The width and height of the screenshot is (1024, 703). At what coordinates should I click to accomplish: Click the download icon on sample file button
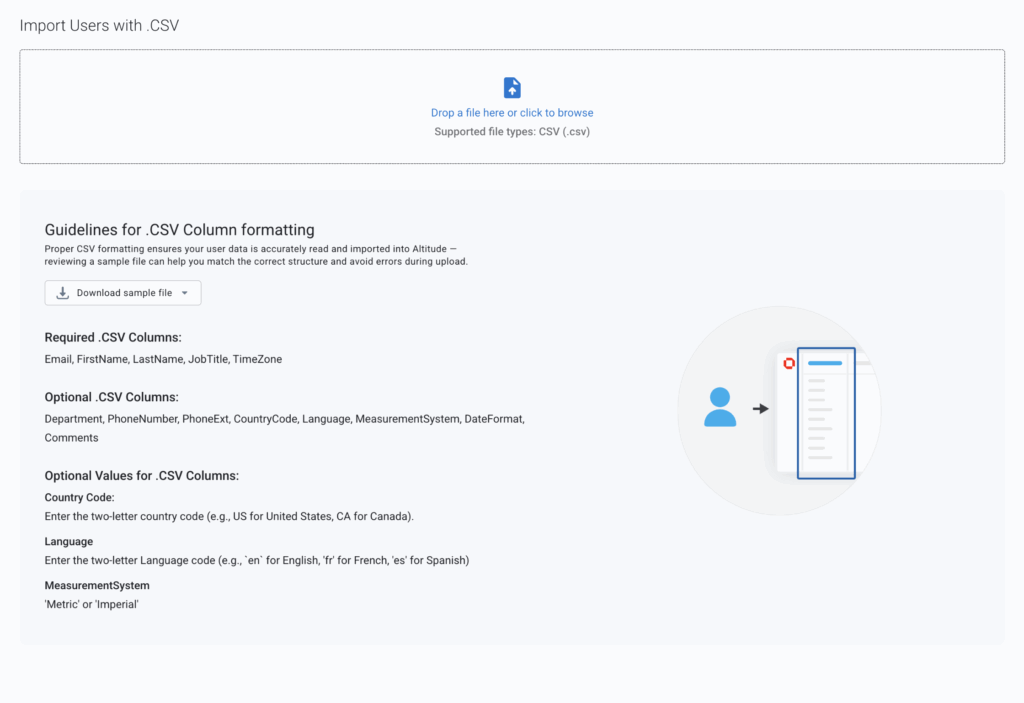tap(63, 293)
